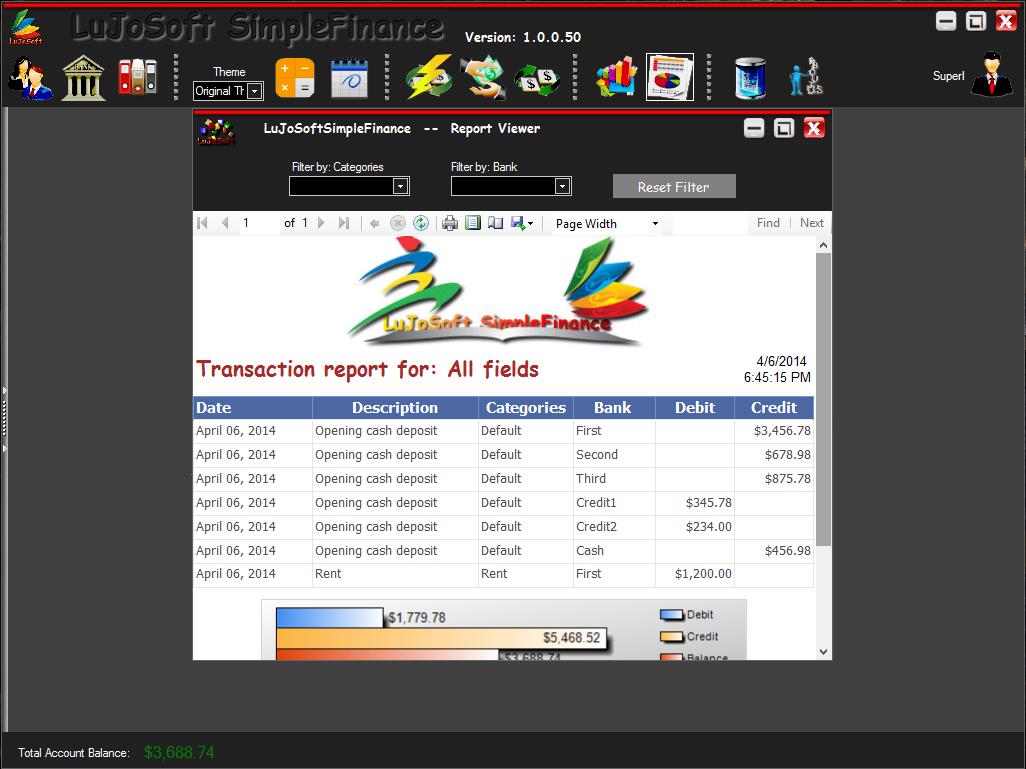1026x769 pixels.
Task: Click the Super user avatar icon
Action: point(992,75)
